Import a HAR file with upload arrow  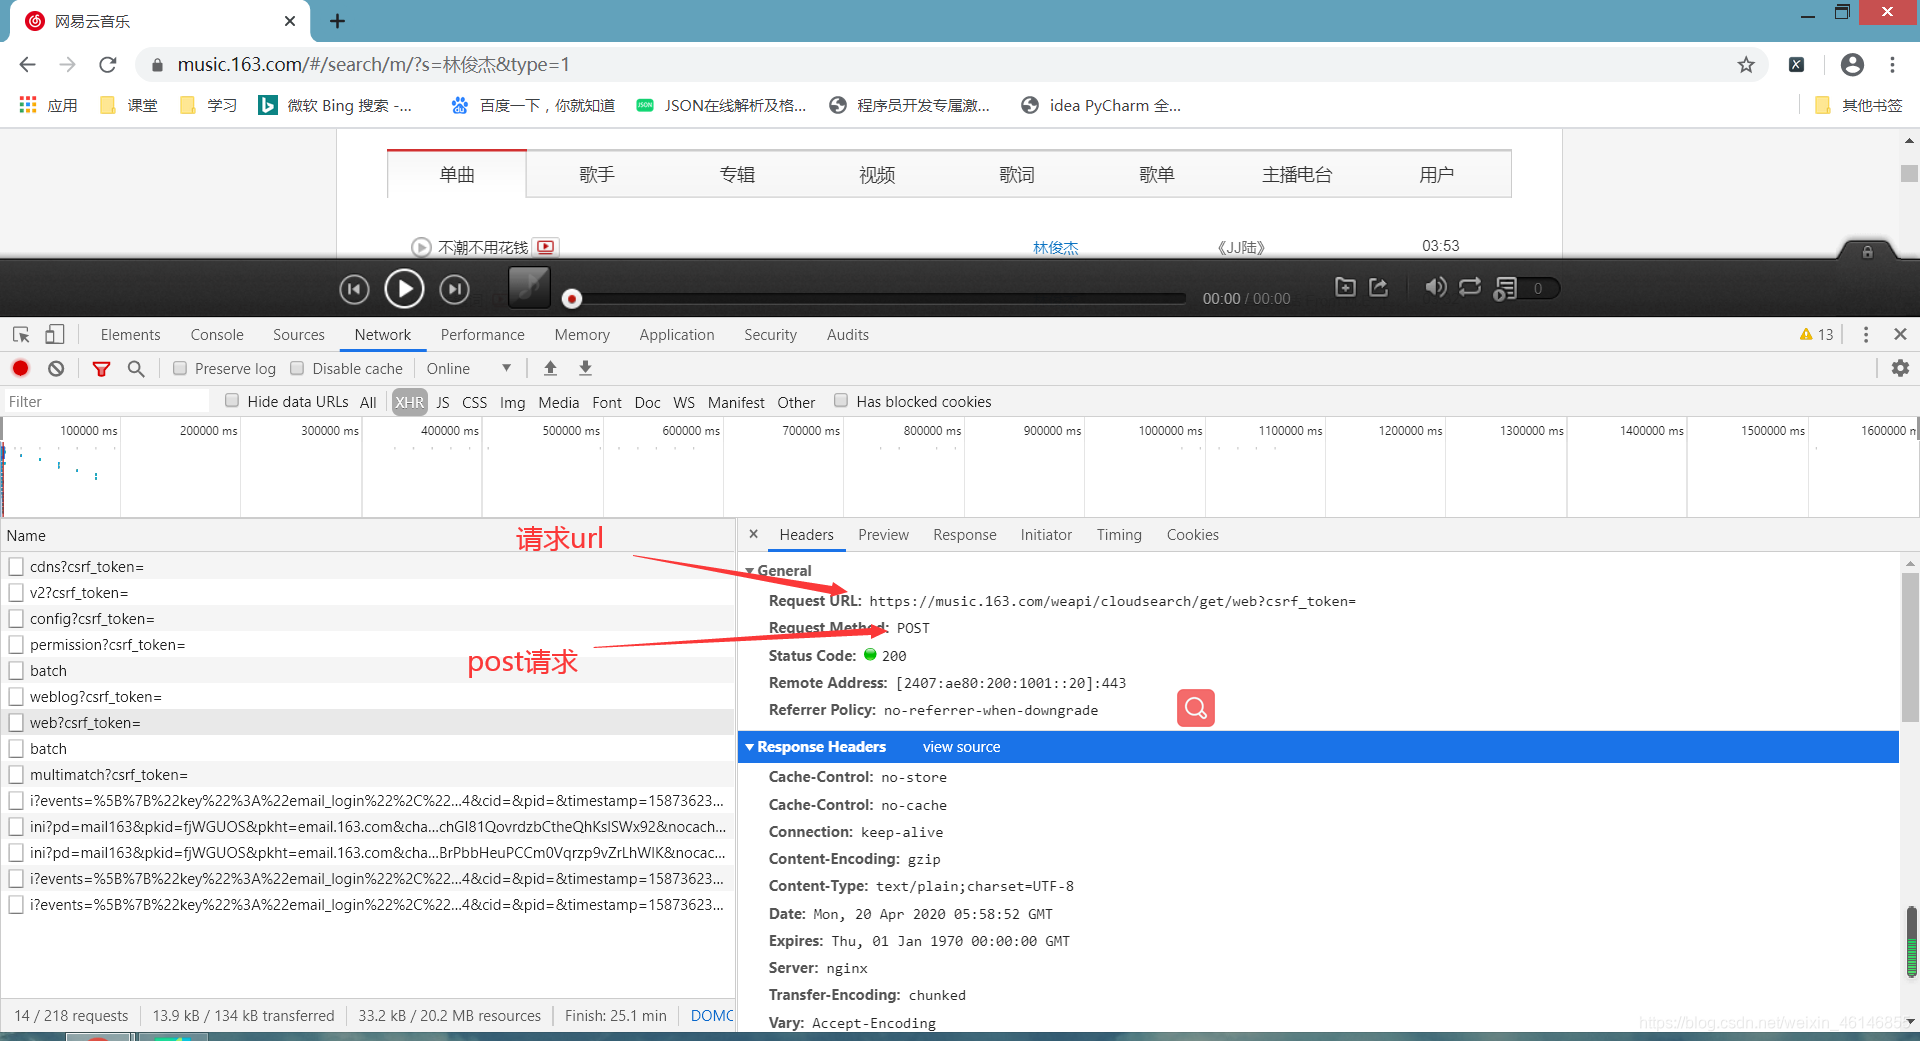(x=550, y=368)
